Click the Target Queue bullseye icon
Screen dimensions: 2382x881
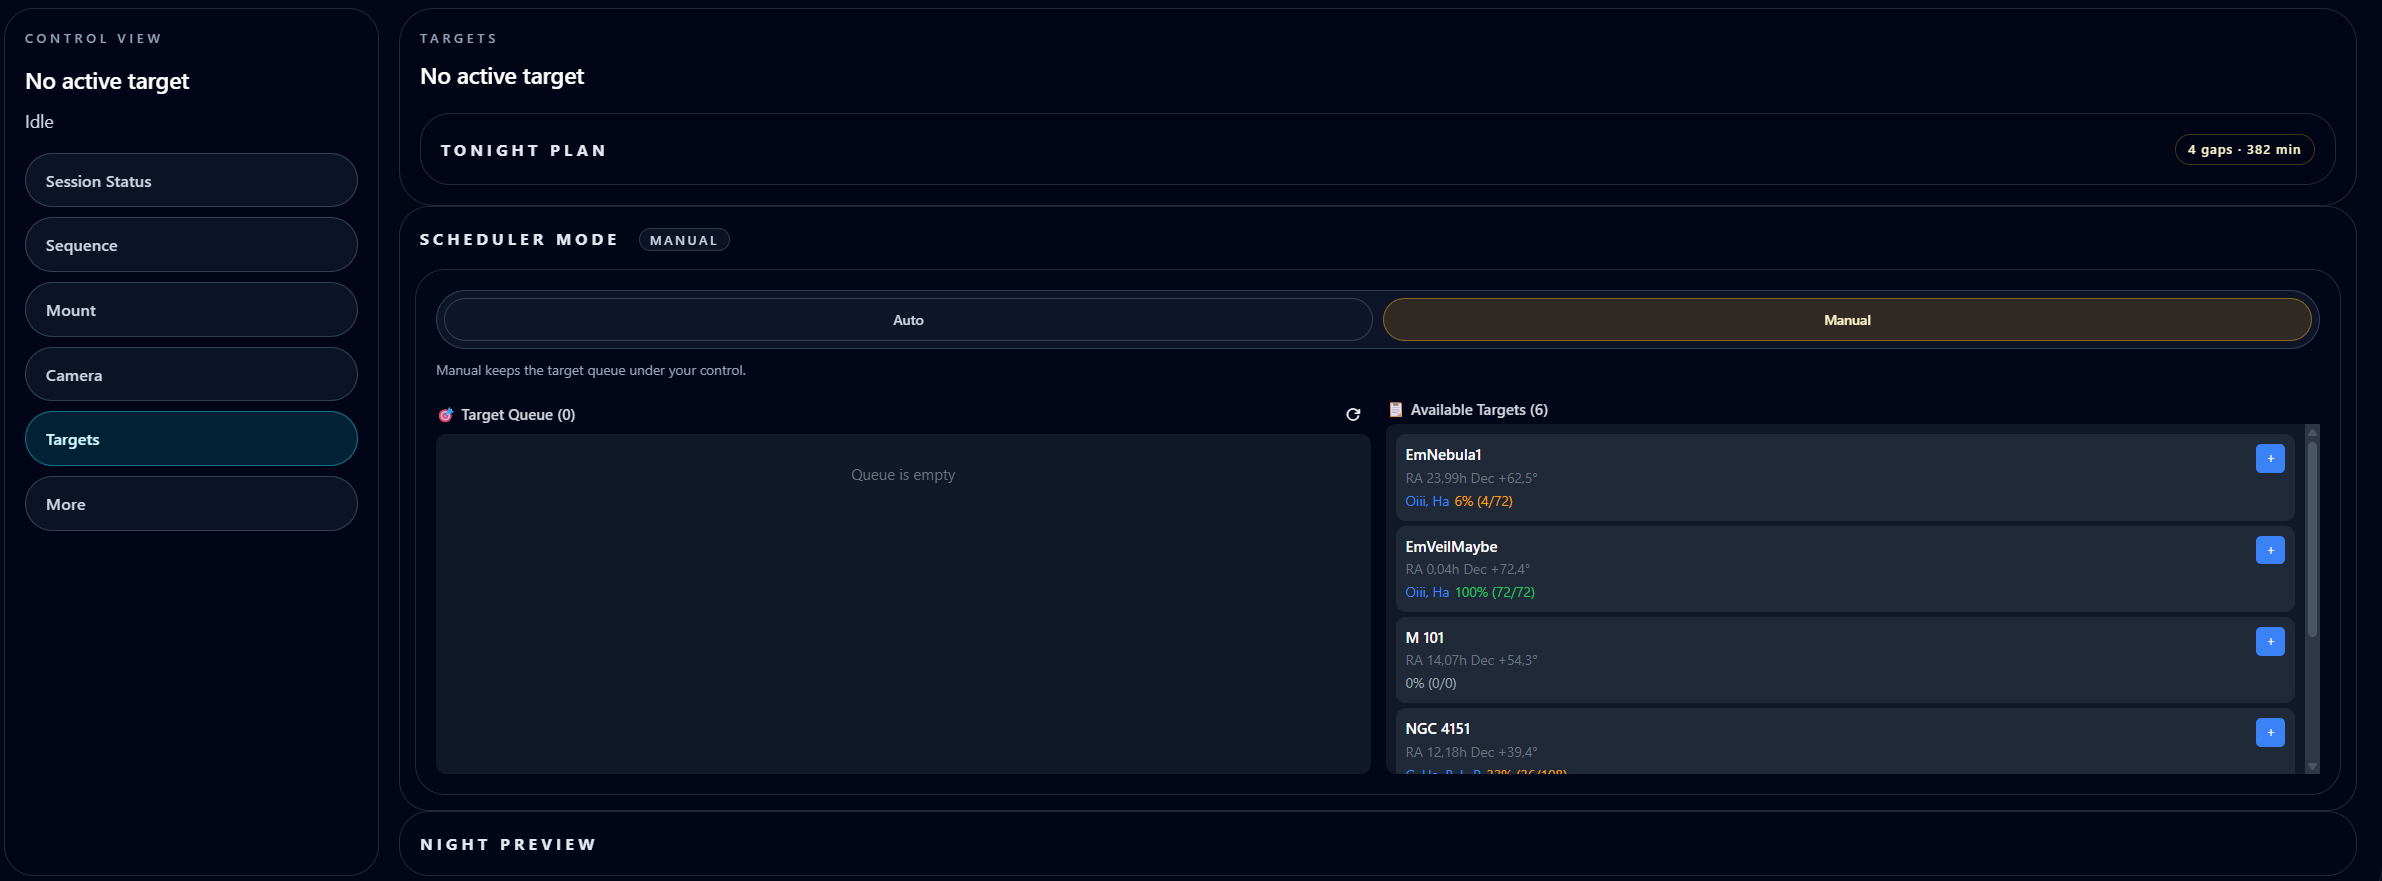tap(446, 415)
